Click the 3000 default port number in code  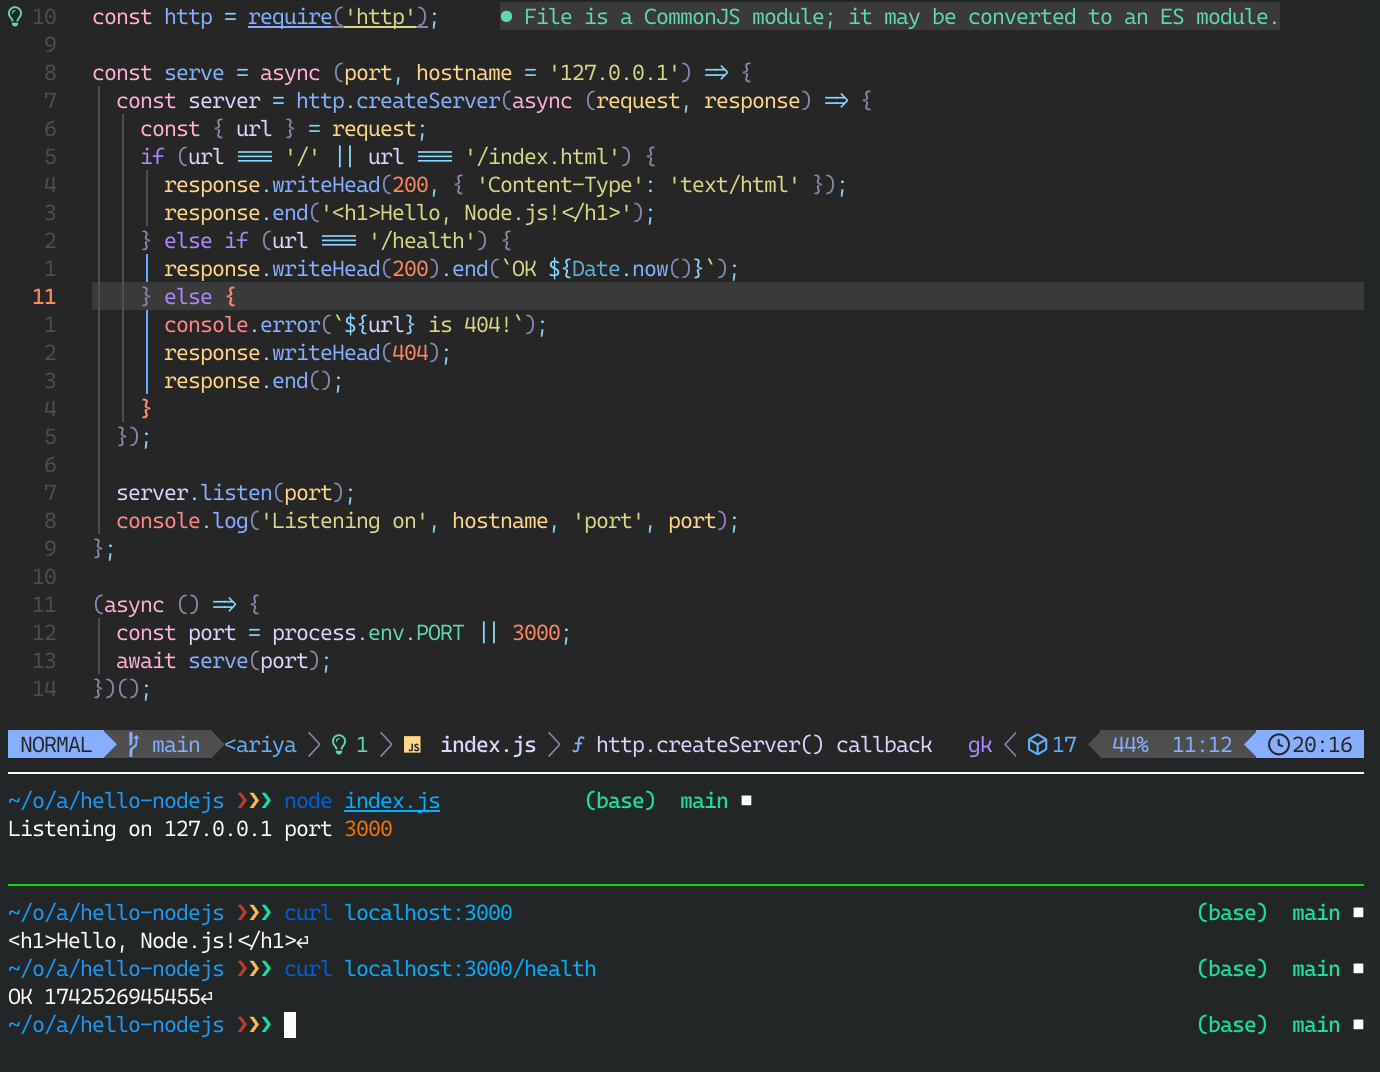[536, 633]
